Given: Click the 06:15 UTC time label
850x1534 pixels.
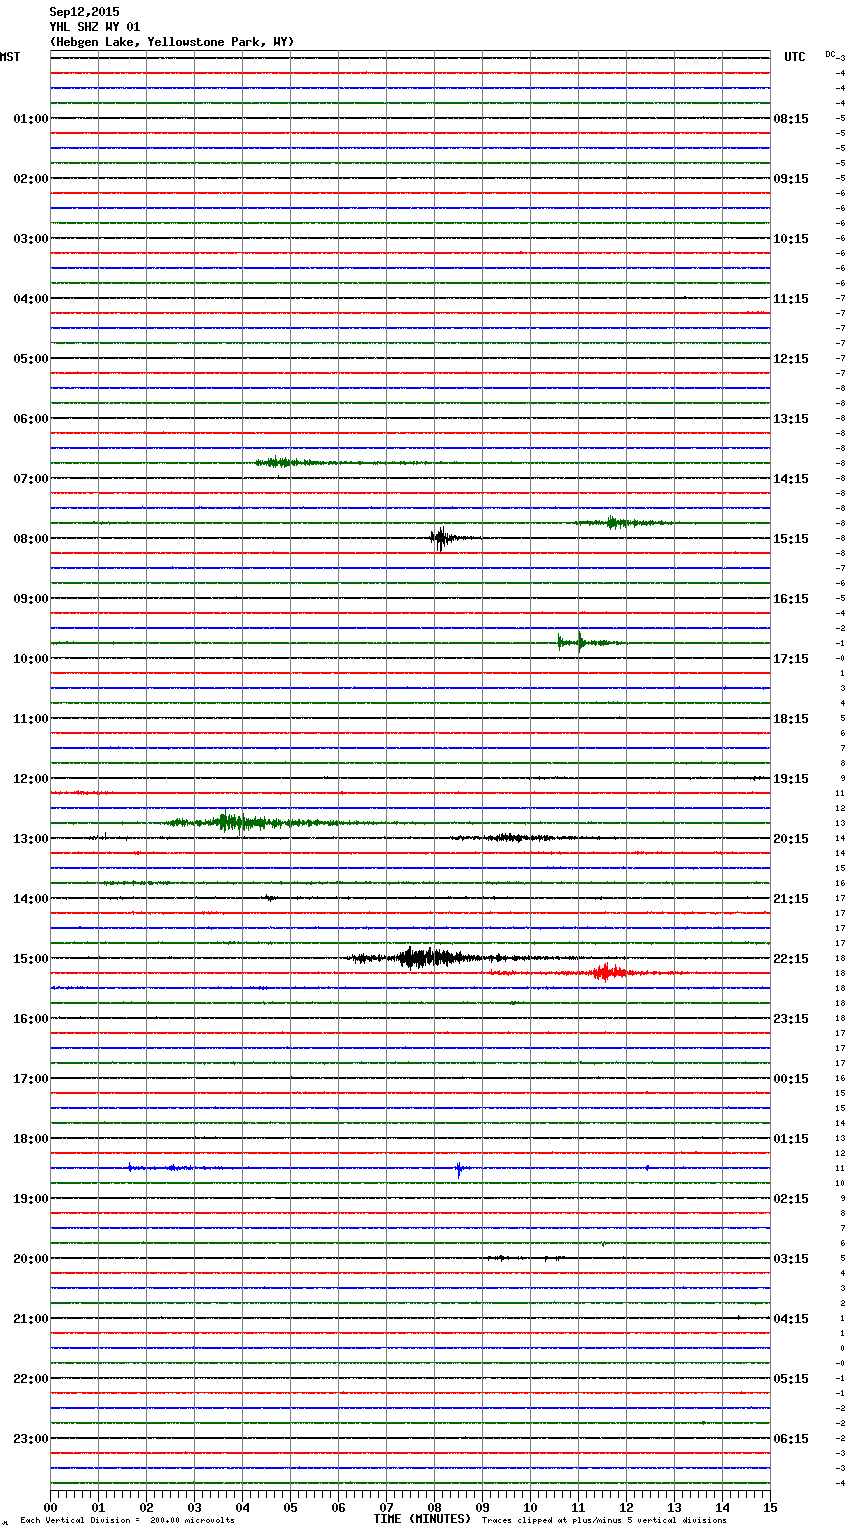Looking at the screenshot, I should point(791,1439).
